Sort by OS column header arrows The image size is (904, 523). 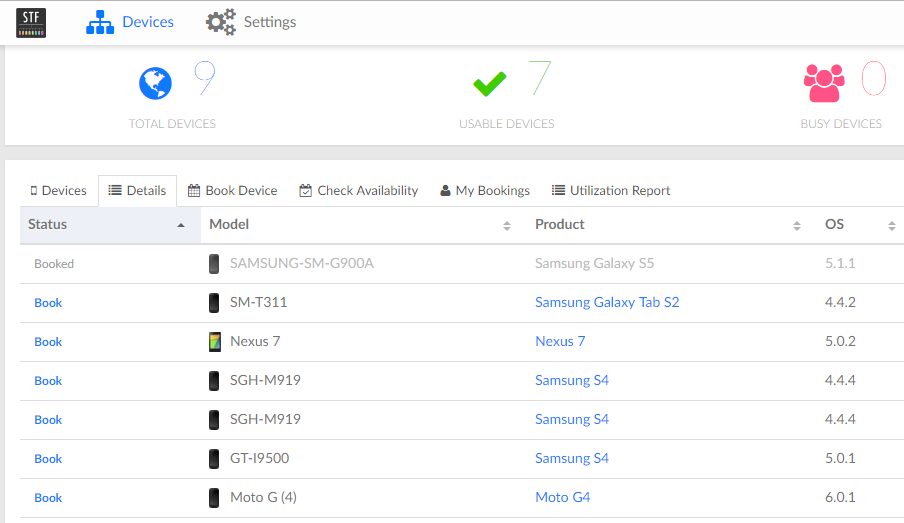(891, 226)
